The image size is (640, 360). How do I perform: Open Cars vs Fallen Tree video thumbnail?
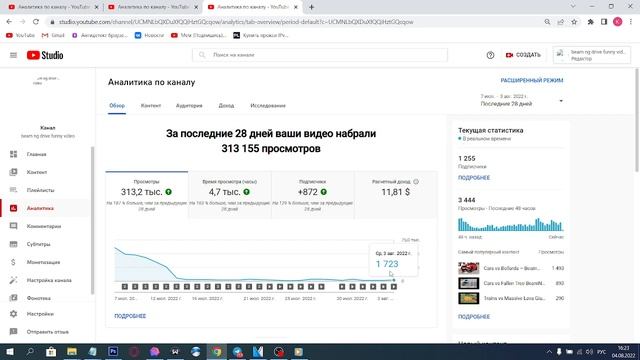[x=469, y=283]
